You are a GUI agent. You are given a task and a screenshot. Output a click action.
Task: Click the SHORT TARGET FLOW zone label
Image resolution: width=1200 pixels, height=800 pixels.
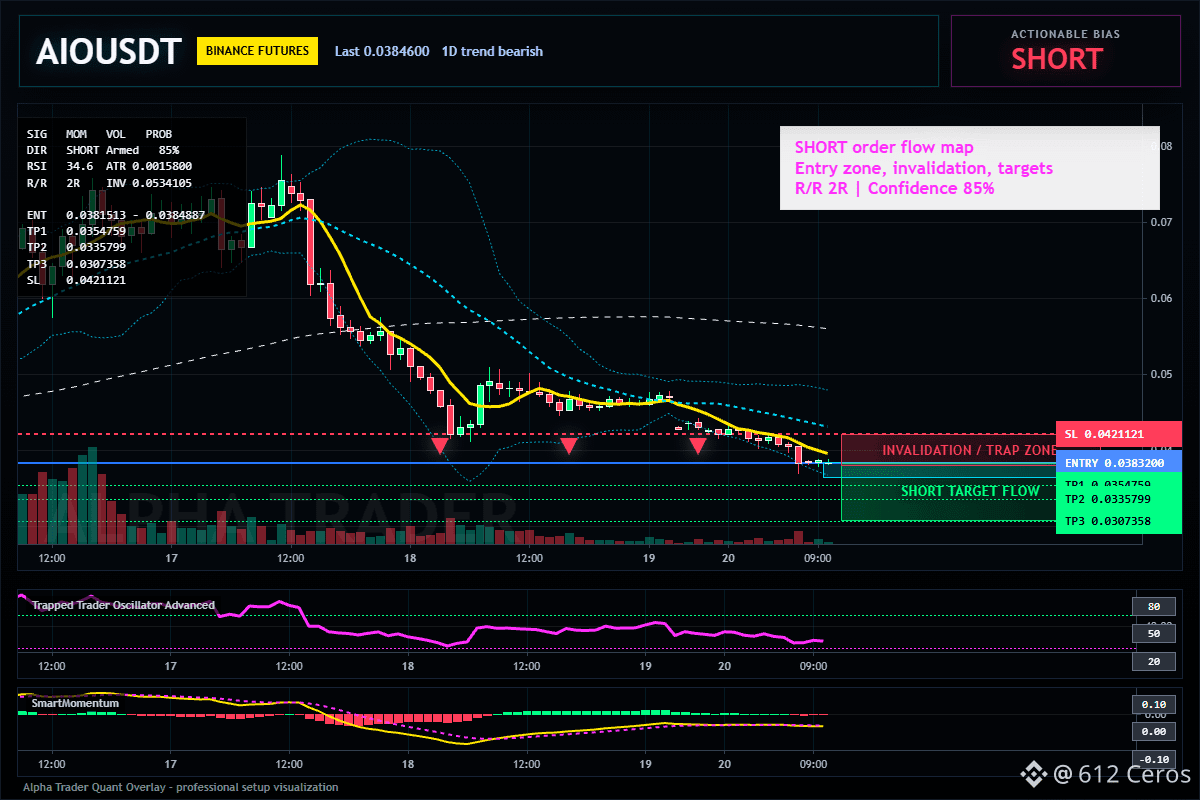[x=970, y=491]
